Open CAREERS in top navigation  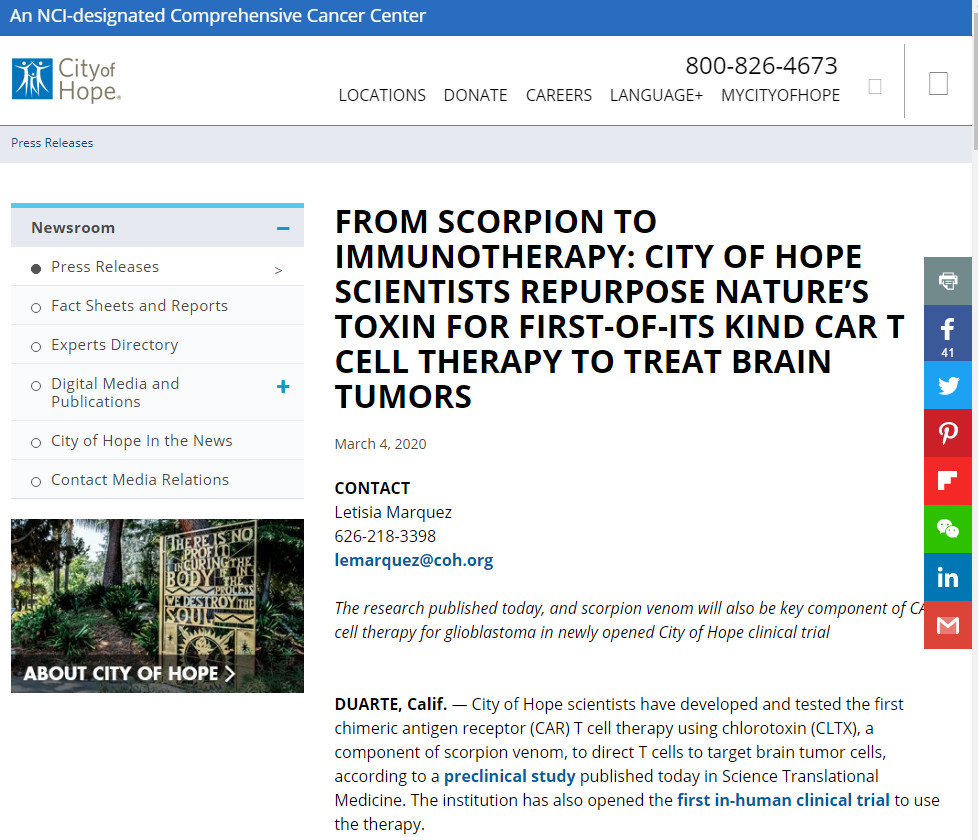[x=558, y=95]
